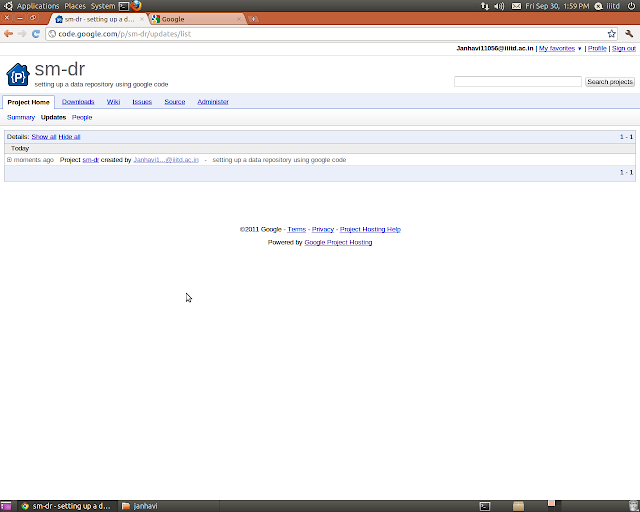Open the My favorites dropdown
Screen dimensions: 640x512
click(560, 48)
